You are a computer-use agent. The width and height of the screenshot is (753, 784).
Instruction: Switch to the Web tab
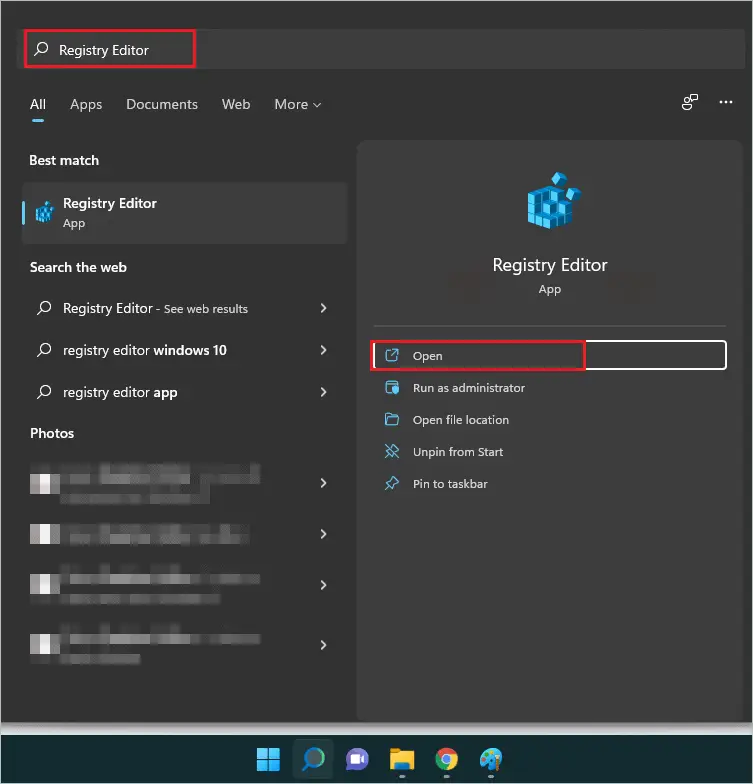coord(236,104)
